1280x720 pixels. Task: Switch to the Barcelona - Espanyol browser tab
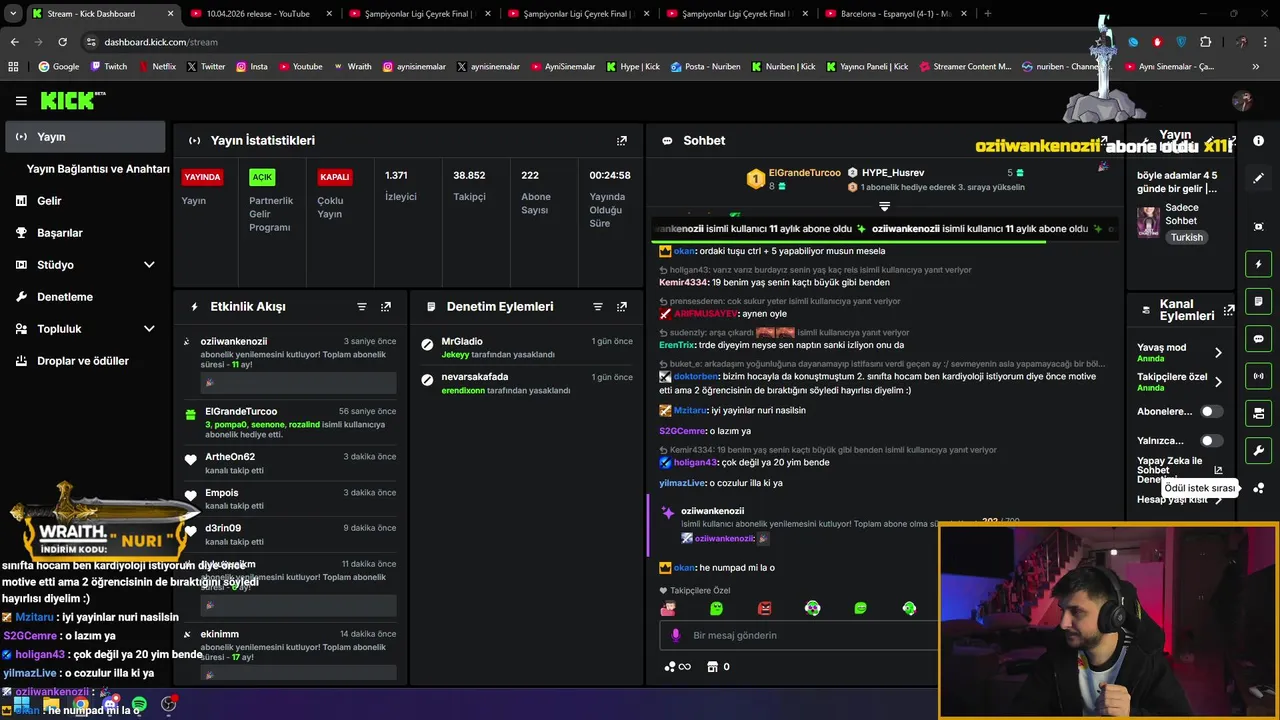[x=894, y=14]
